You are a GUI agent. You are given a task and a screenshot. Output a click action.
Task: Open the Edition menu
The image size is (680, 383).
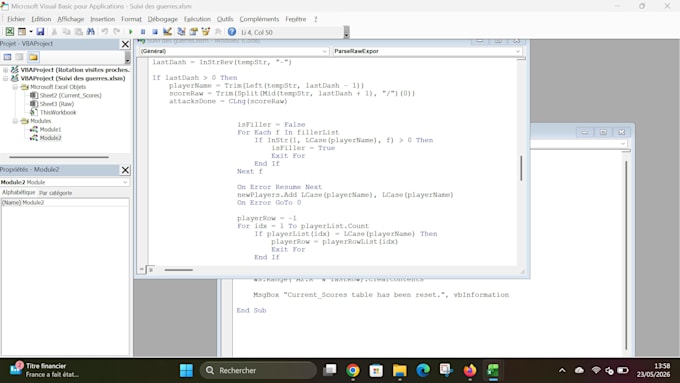click(x=41, y=19)
